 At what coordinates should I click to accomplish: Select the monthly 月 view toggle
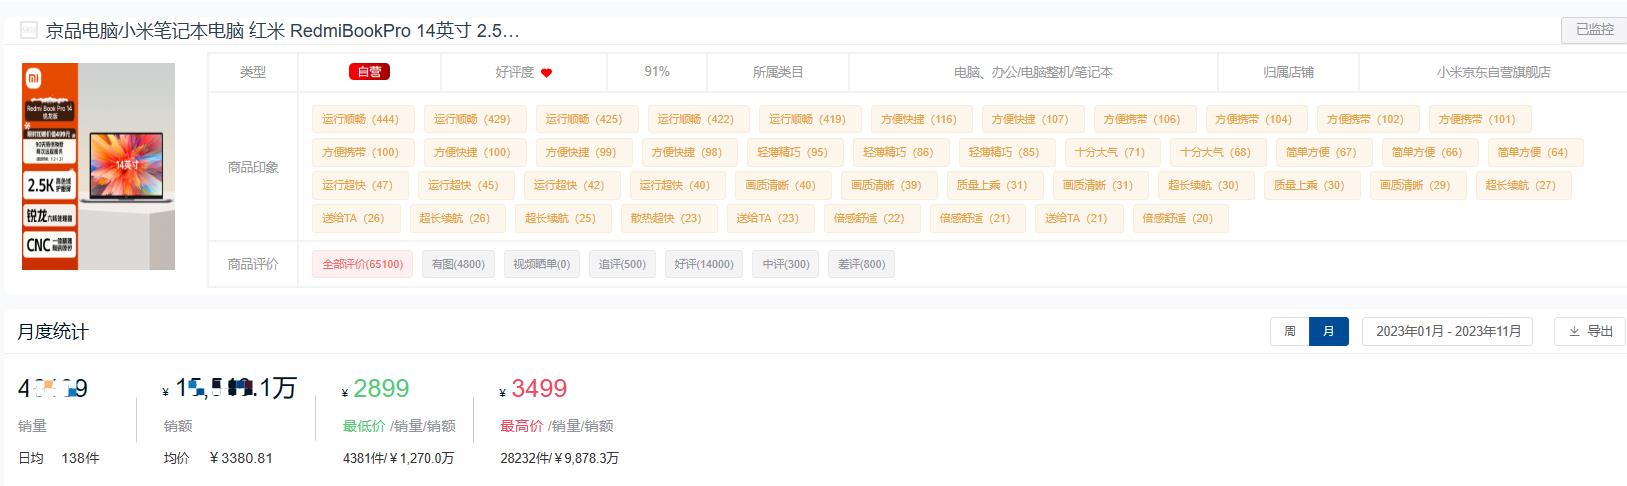click(x=1328, y=332)
